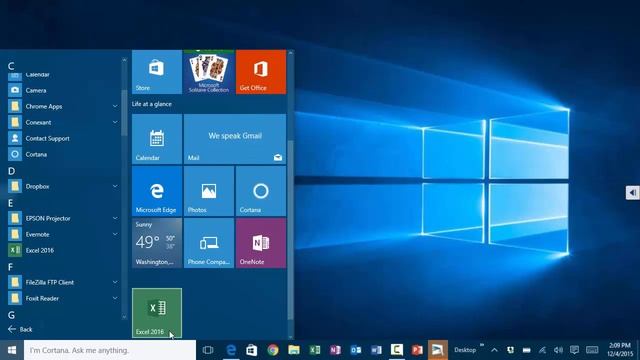Click the battery icon in tray
This screenshot has height=360, width=640.
click(527, 350)
